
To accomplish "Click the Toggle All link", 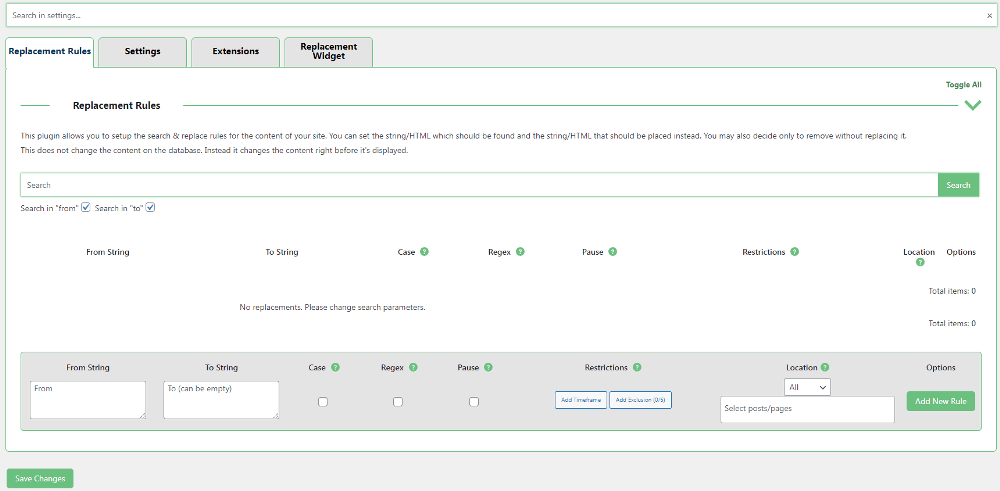I will pos(963,85).
